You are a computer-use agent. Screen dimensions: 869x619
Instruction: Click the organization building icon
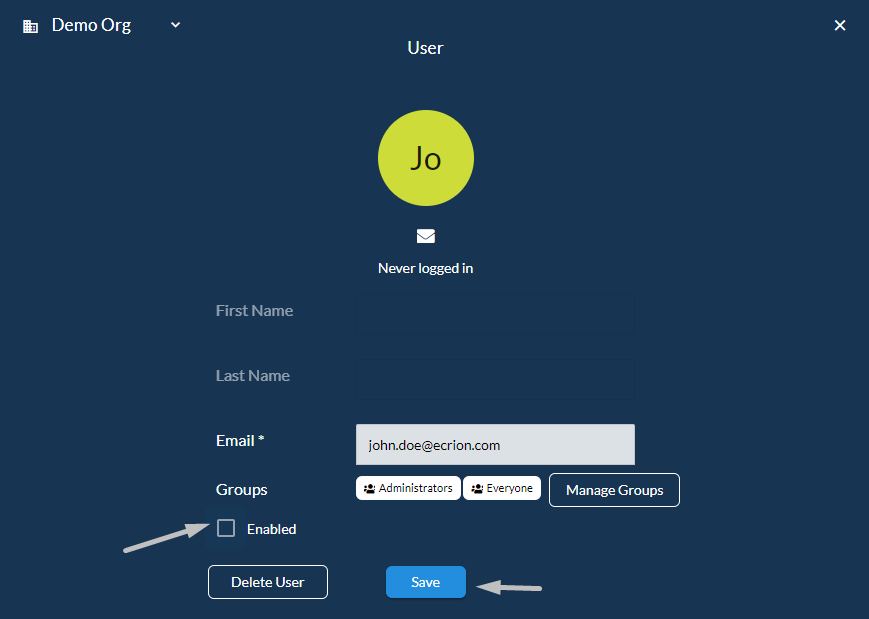[30, 26]
